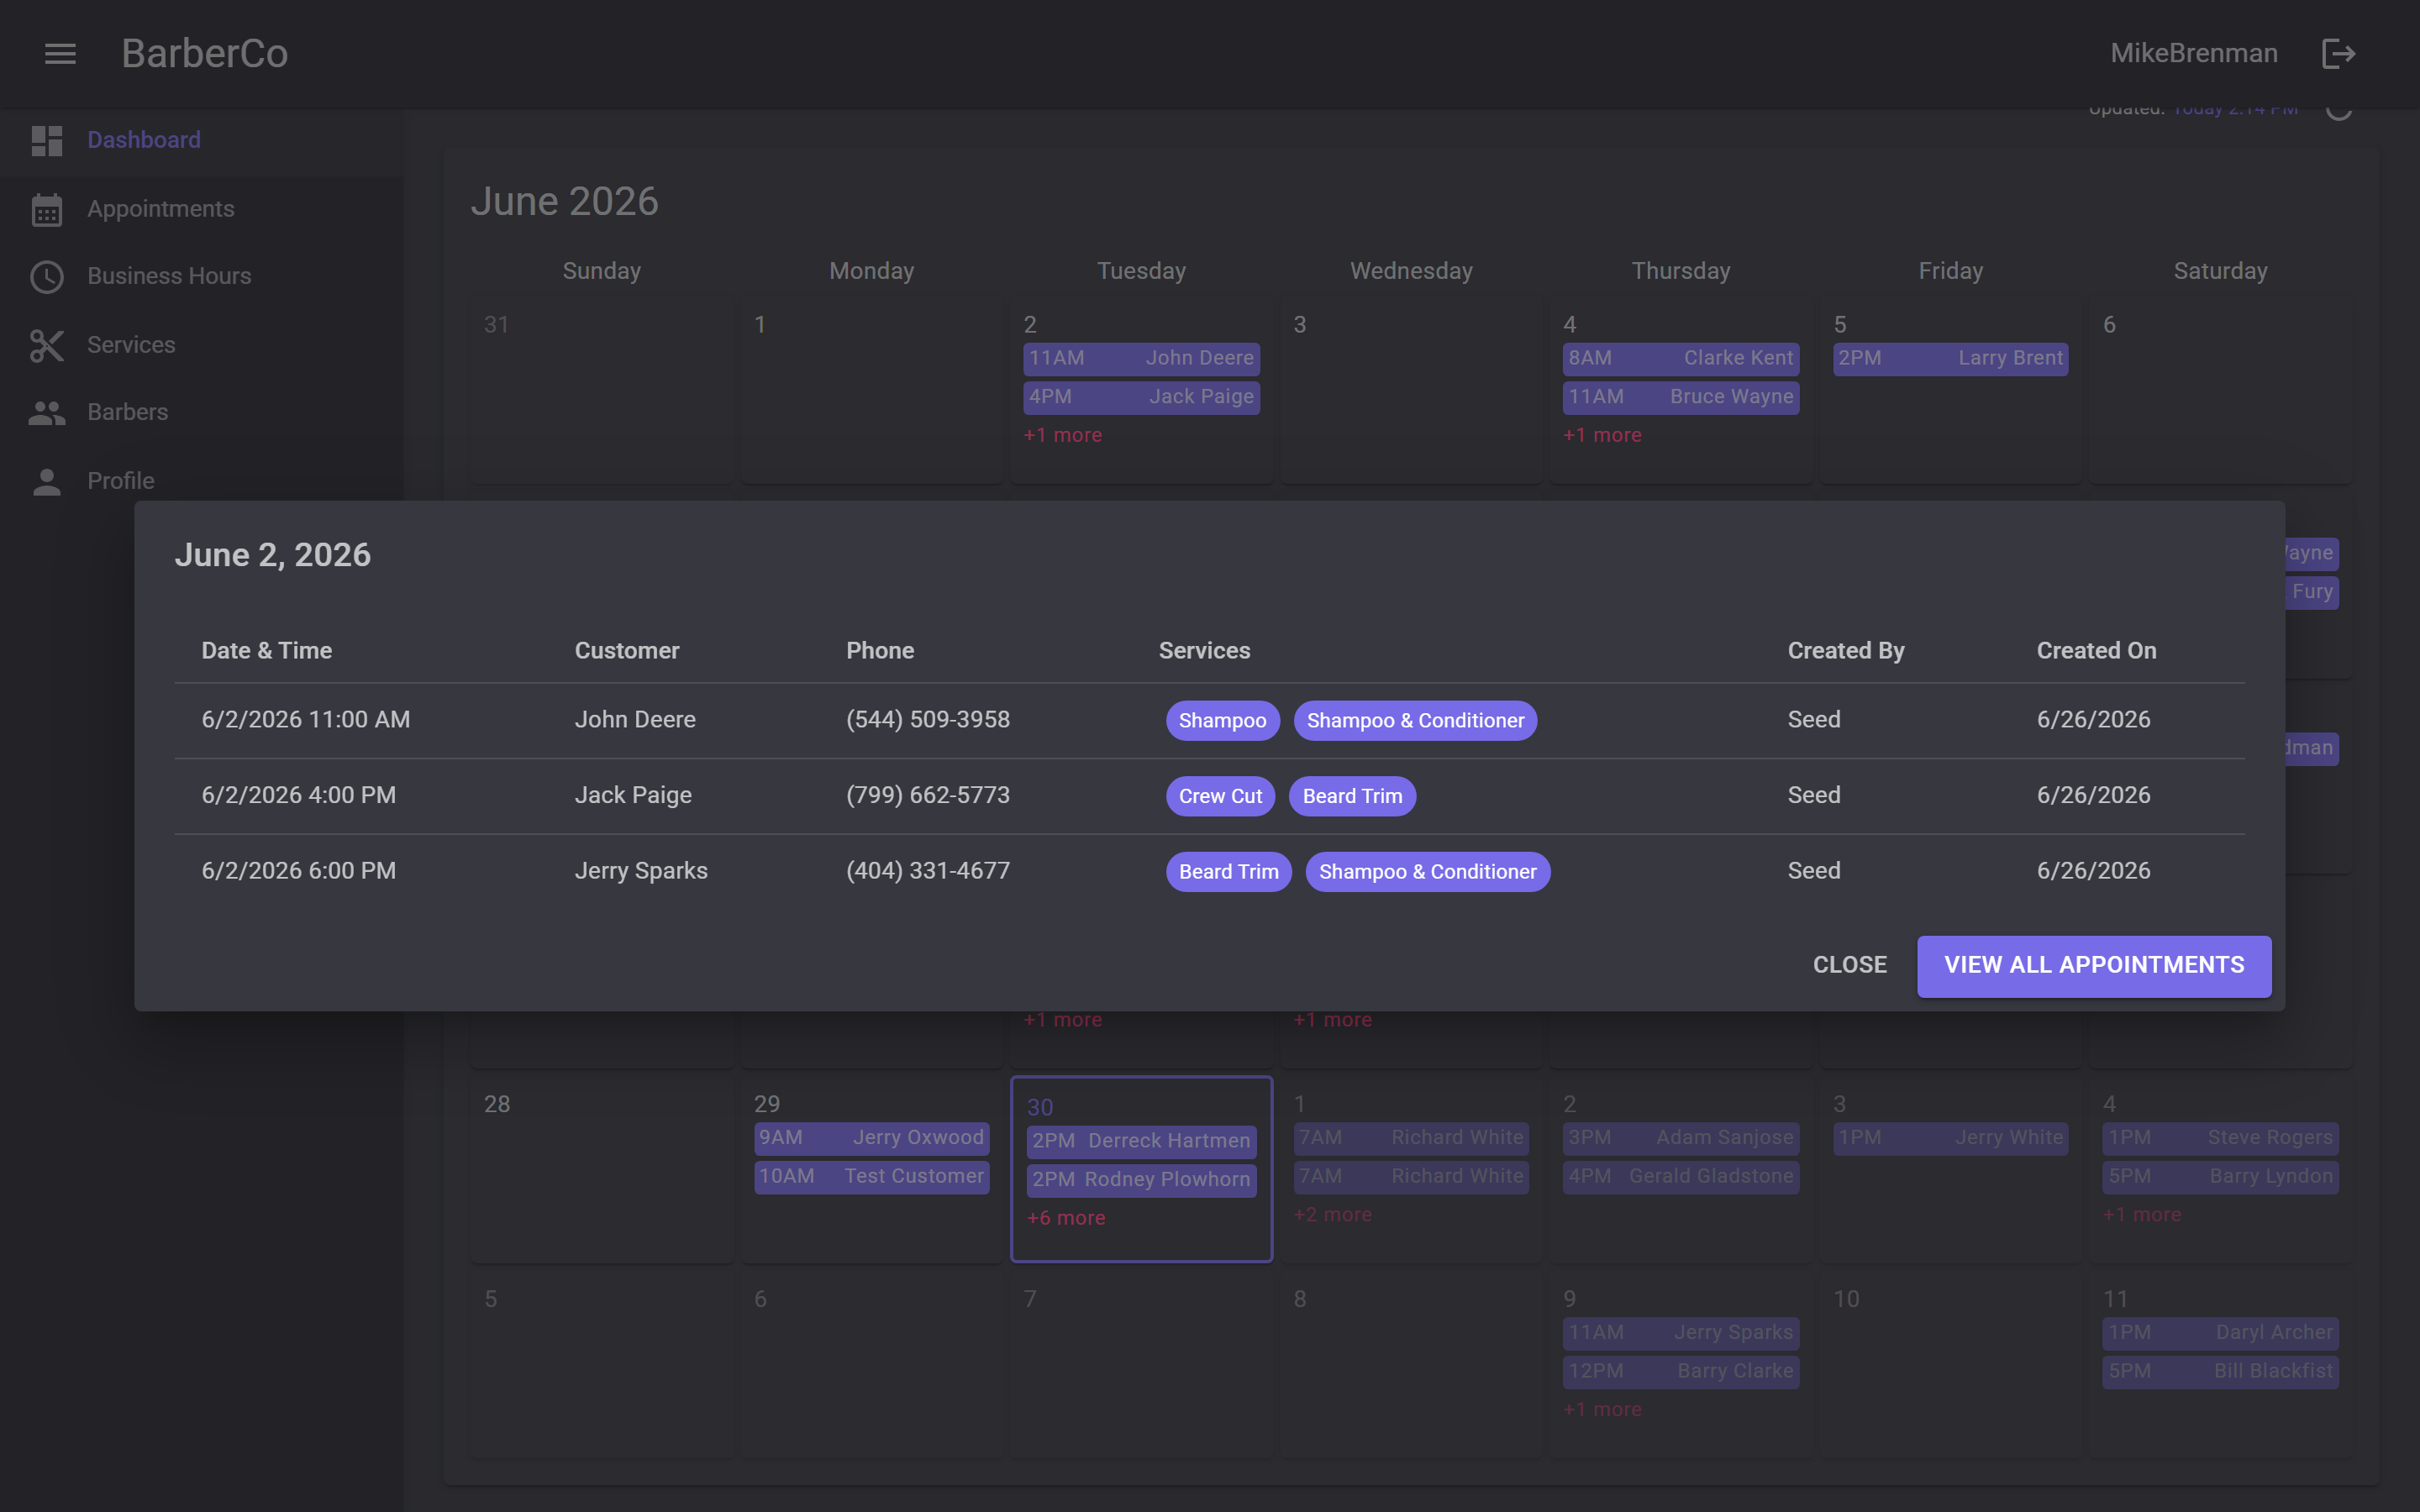Open Dashboard in sidebar
Screen dimensions: 2420x1512
coord(201,141)
